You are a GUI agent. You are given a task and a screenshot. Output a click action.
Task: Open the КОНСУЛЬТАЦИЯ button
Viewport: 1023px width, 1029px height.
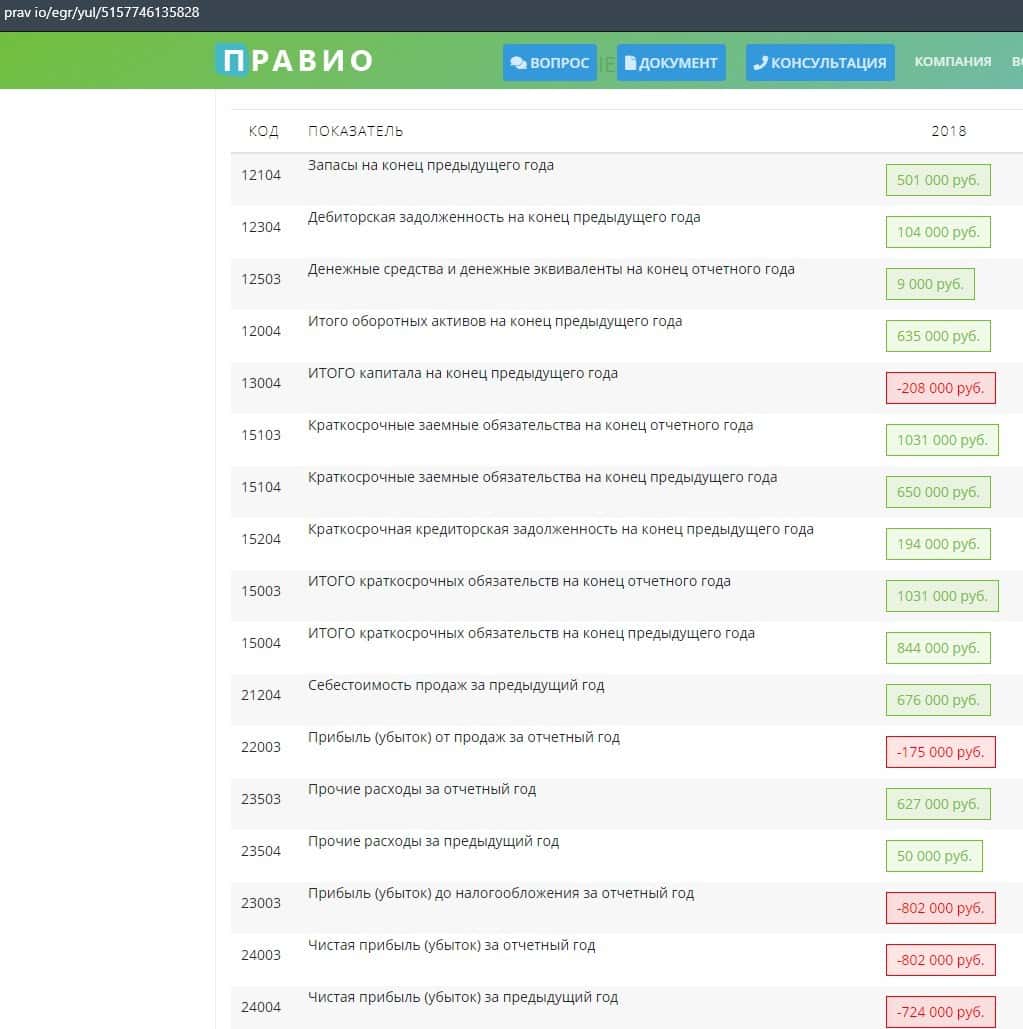[820, 62]
